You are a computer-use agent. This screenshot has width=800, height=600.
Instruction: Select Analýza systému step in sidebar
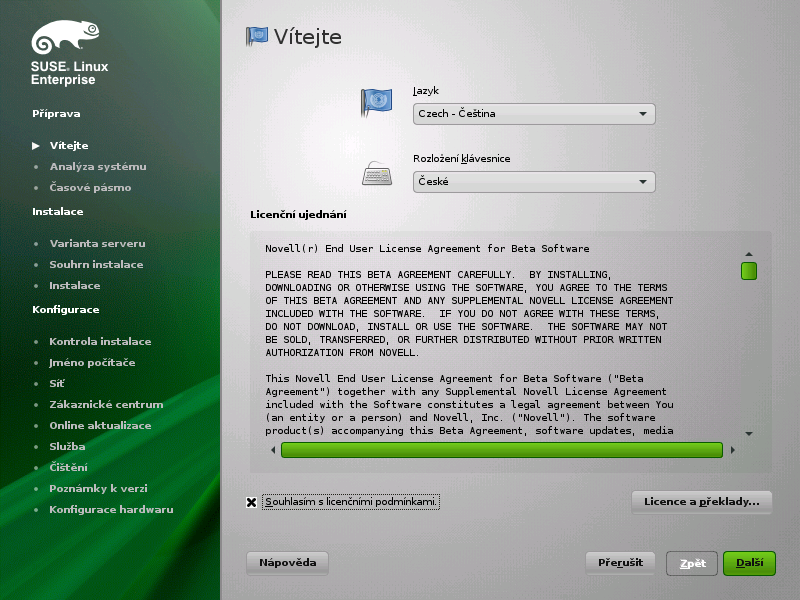tap(98, 167)
